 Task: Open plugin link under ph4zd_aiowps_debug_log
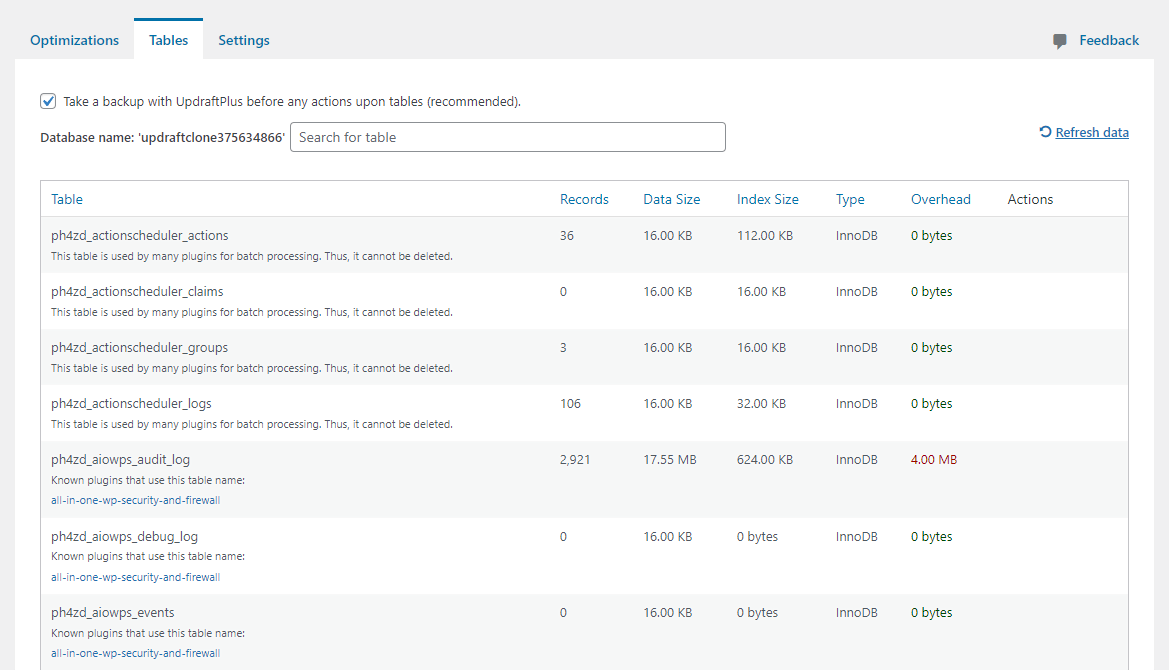pyautogui.click(x=135, y=577)
